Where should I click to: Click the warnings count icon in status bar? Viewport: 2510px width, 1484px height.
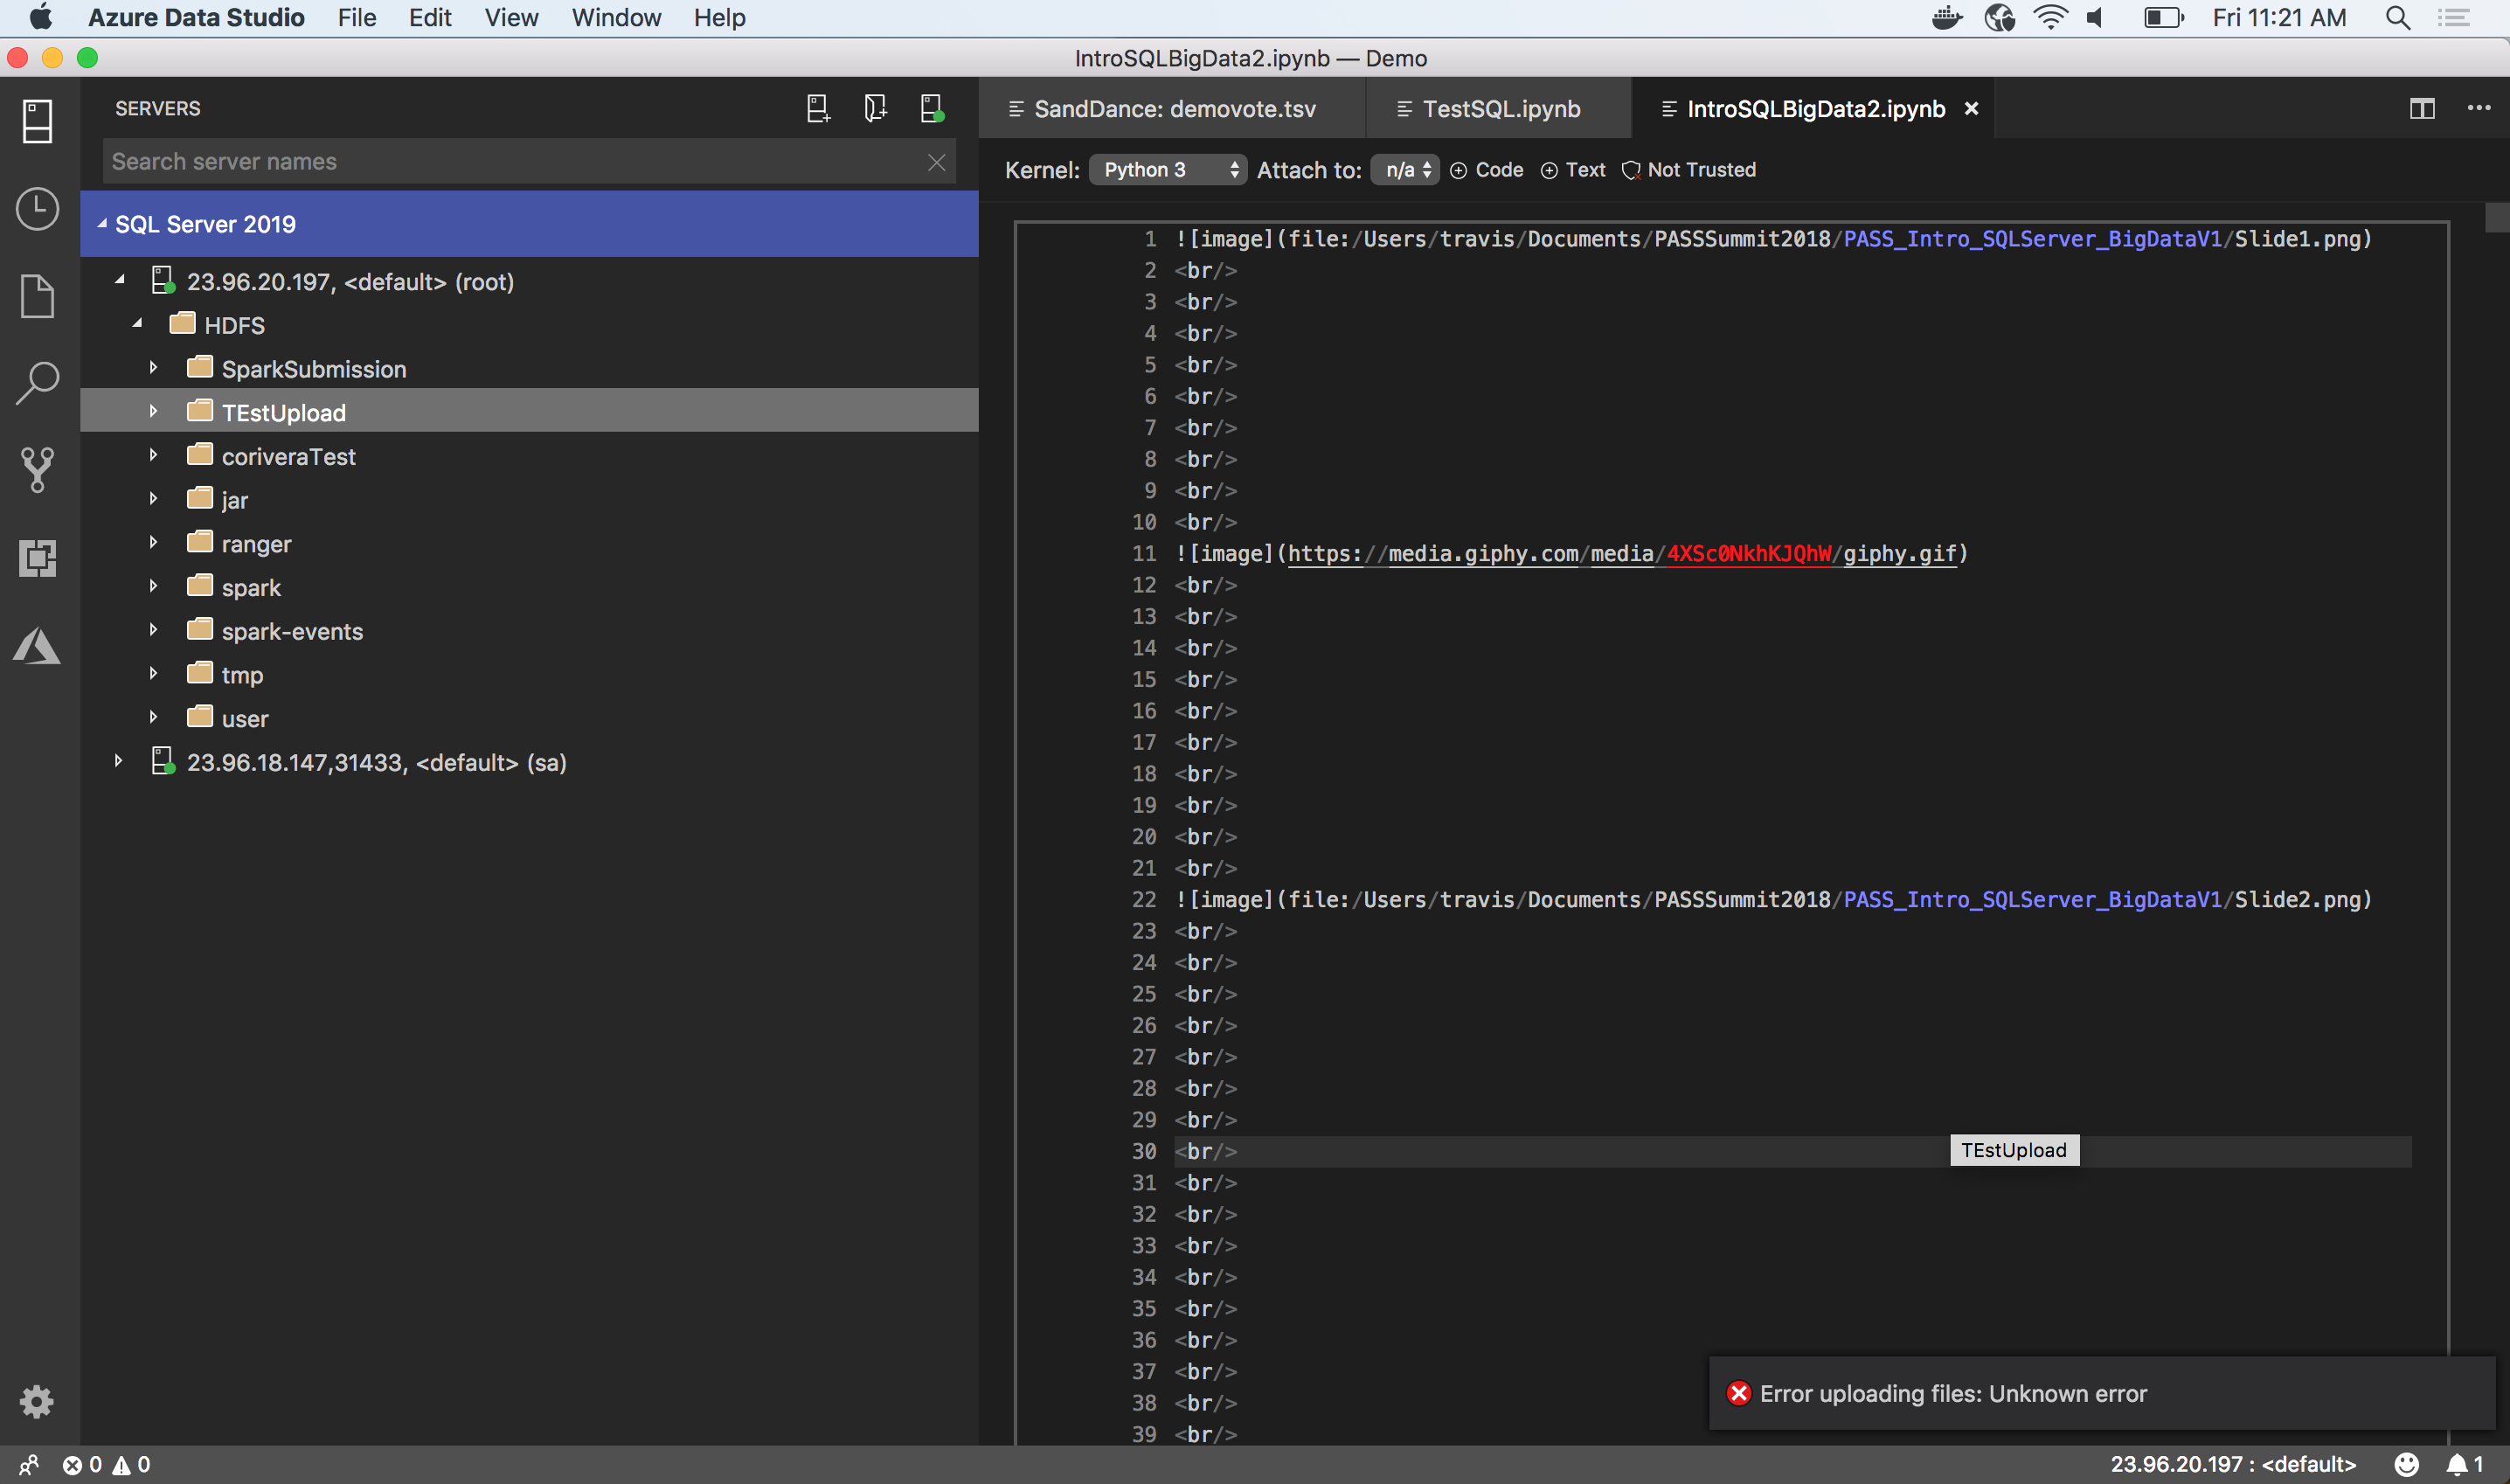[131, 1465]
